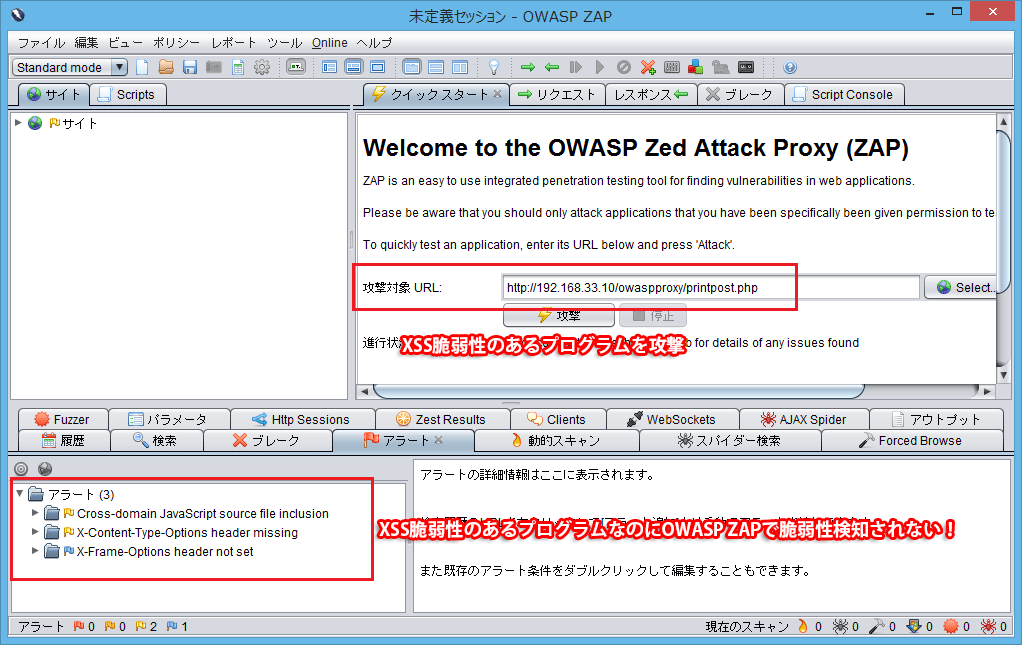This screenshot has height=645, width=1022.
Task: Toggle the stacked-panes layout icon
Action: pyautogui.click(x=353, y=67)
